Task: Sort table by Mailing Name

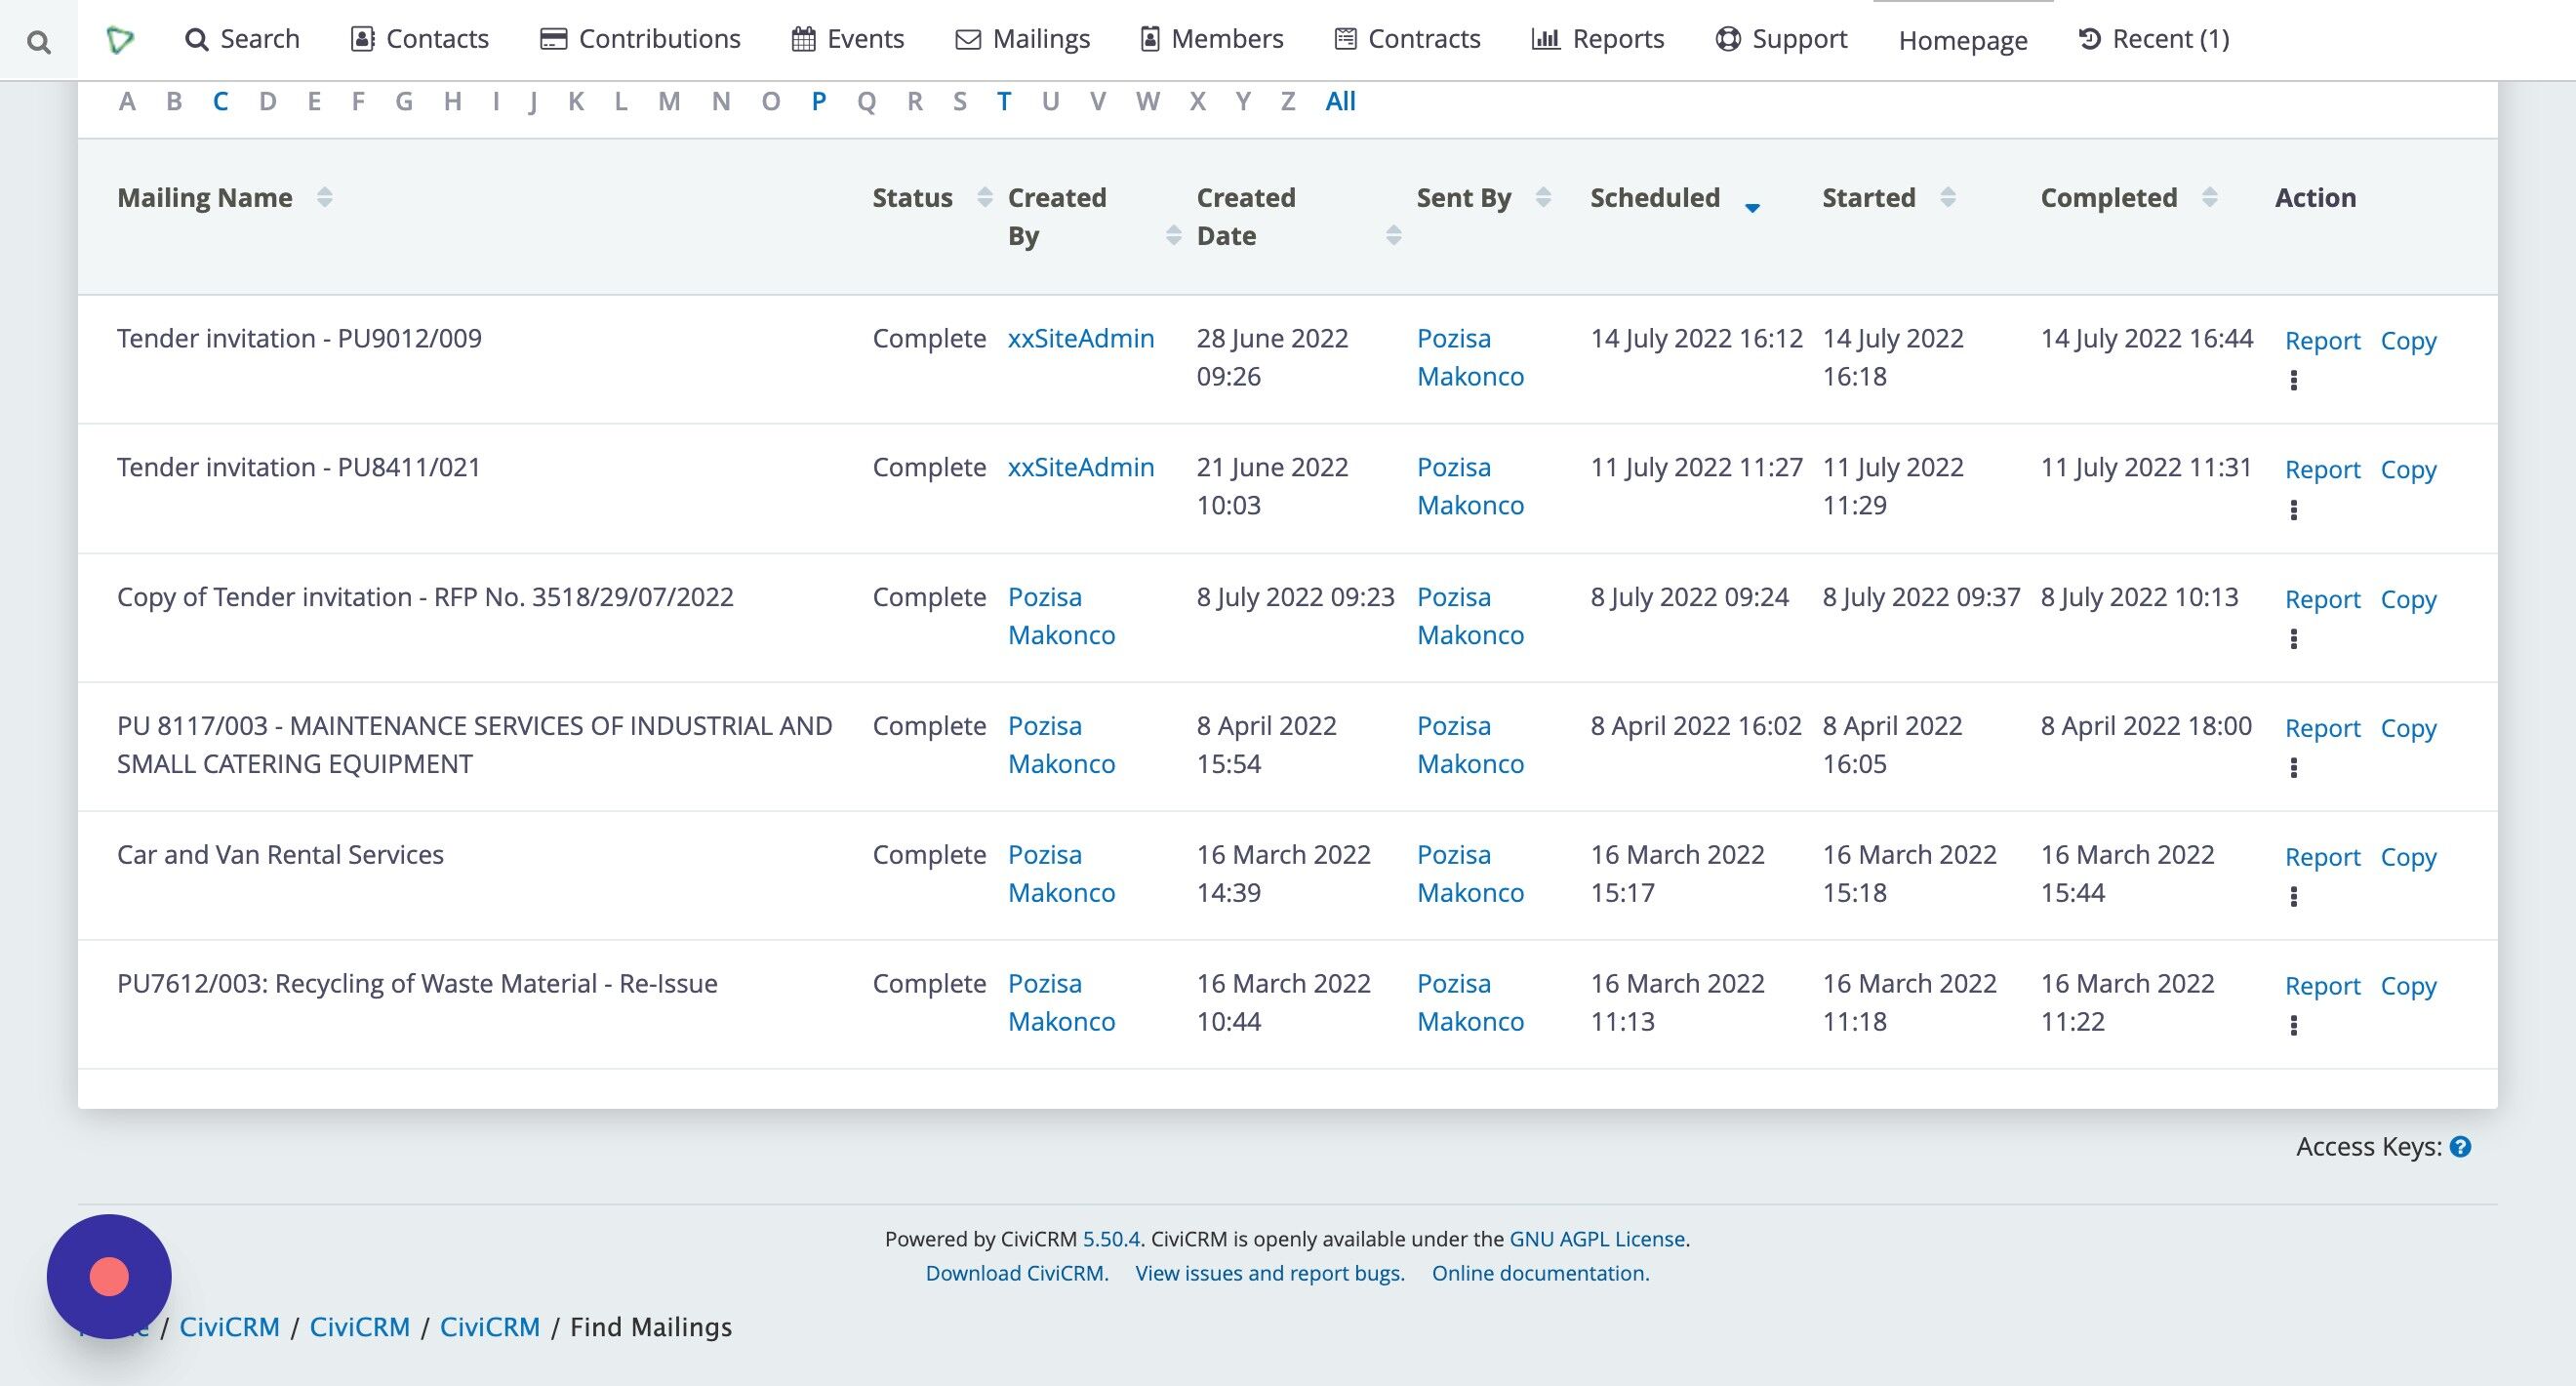Action: (x=324, y=198)
